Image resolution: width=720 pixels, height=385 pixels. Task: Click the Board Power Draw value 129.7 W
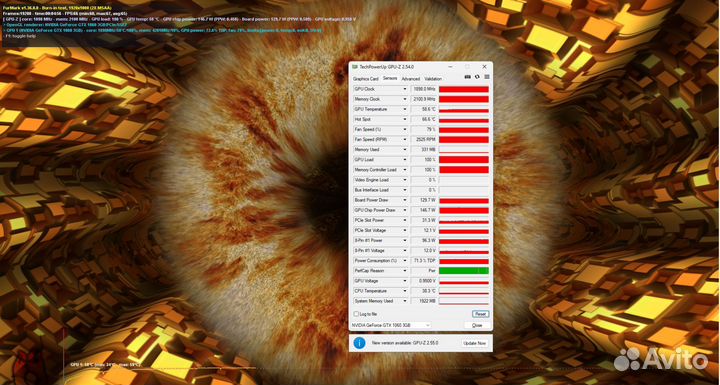[423, 200]
